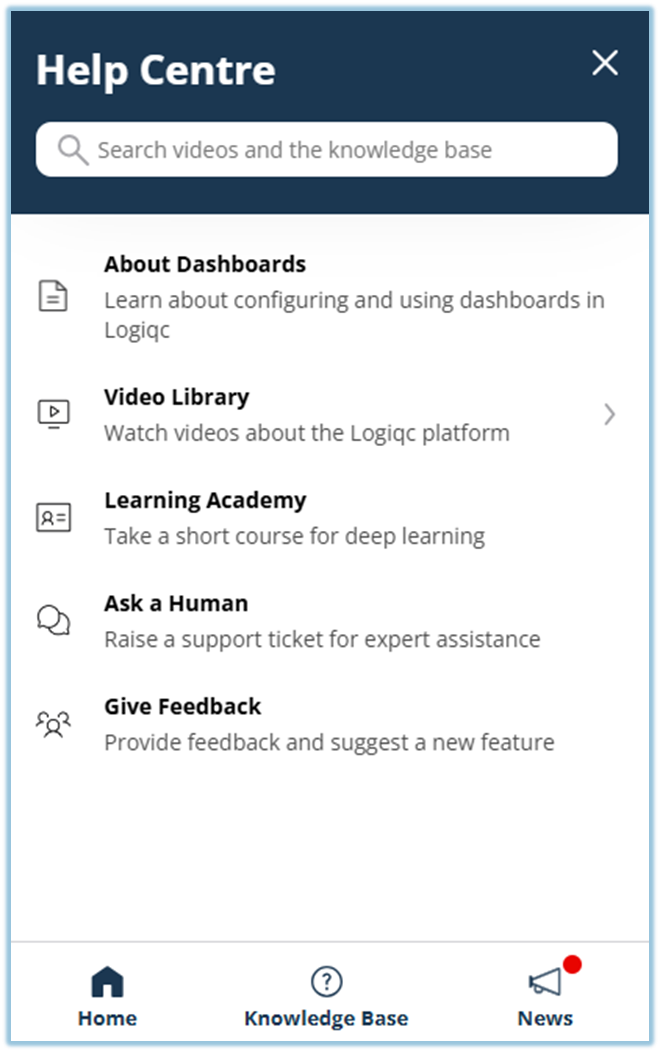Close the Help Centre panel
The image size is (660, 1052).
[604, 63]
